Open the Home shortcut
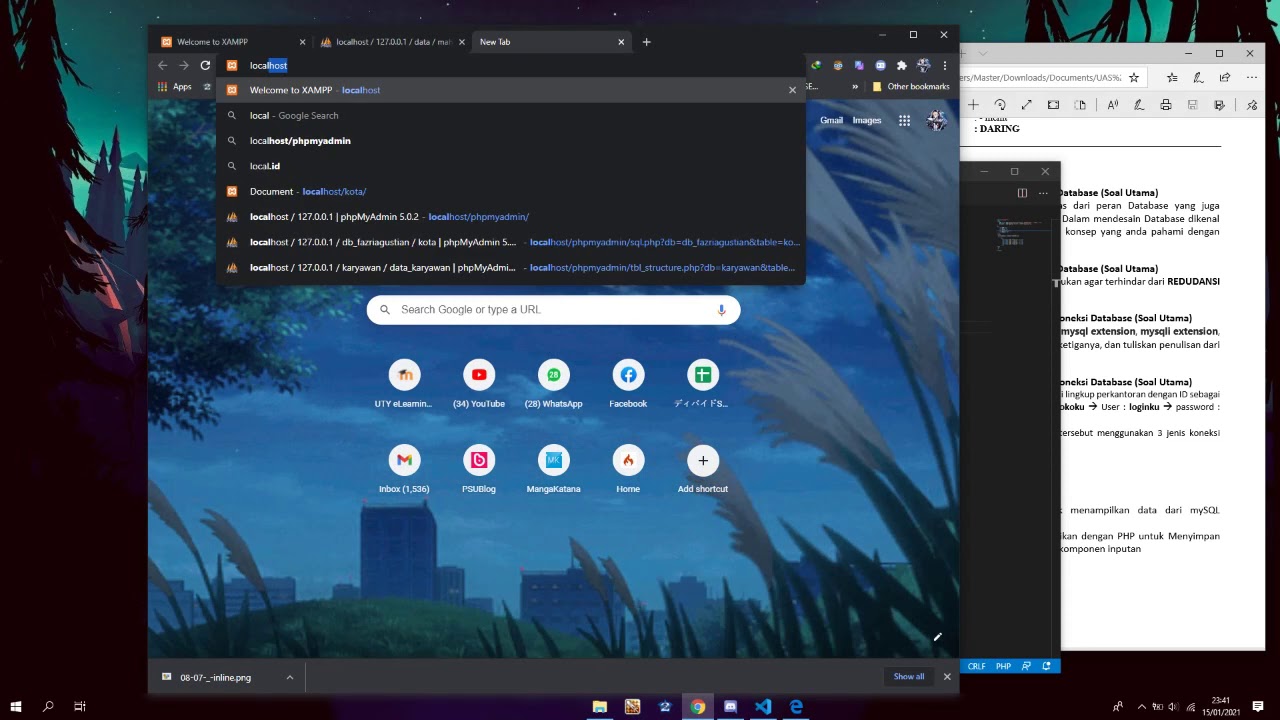Viewport: 1280px width, 720px height. click(628, 470)
